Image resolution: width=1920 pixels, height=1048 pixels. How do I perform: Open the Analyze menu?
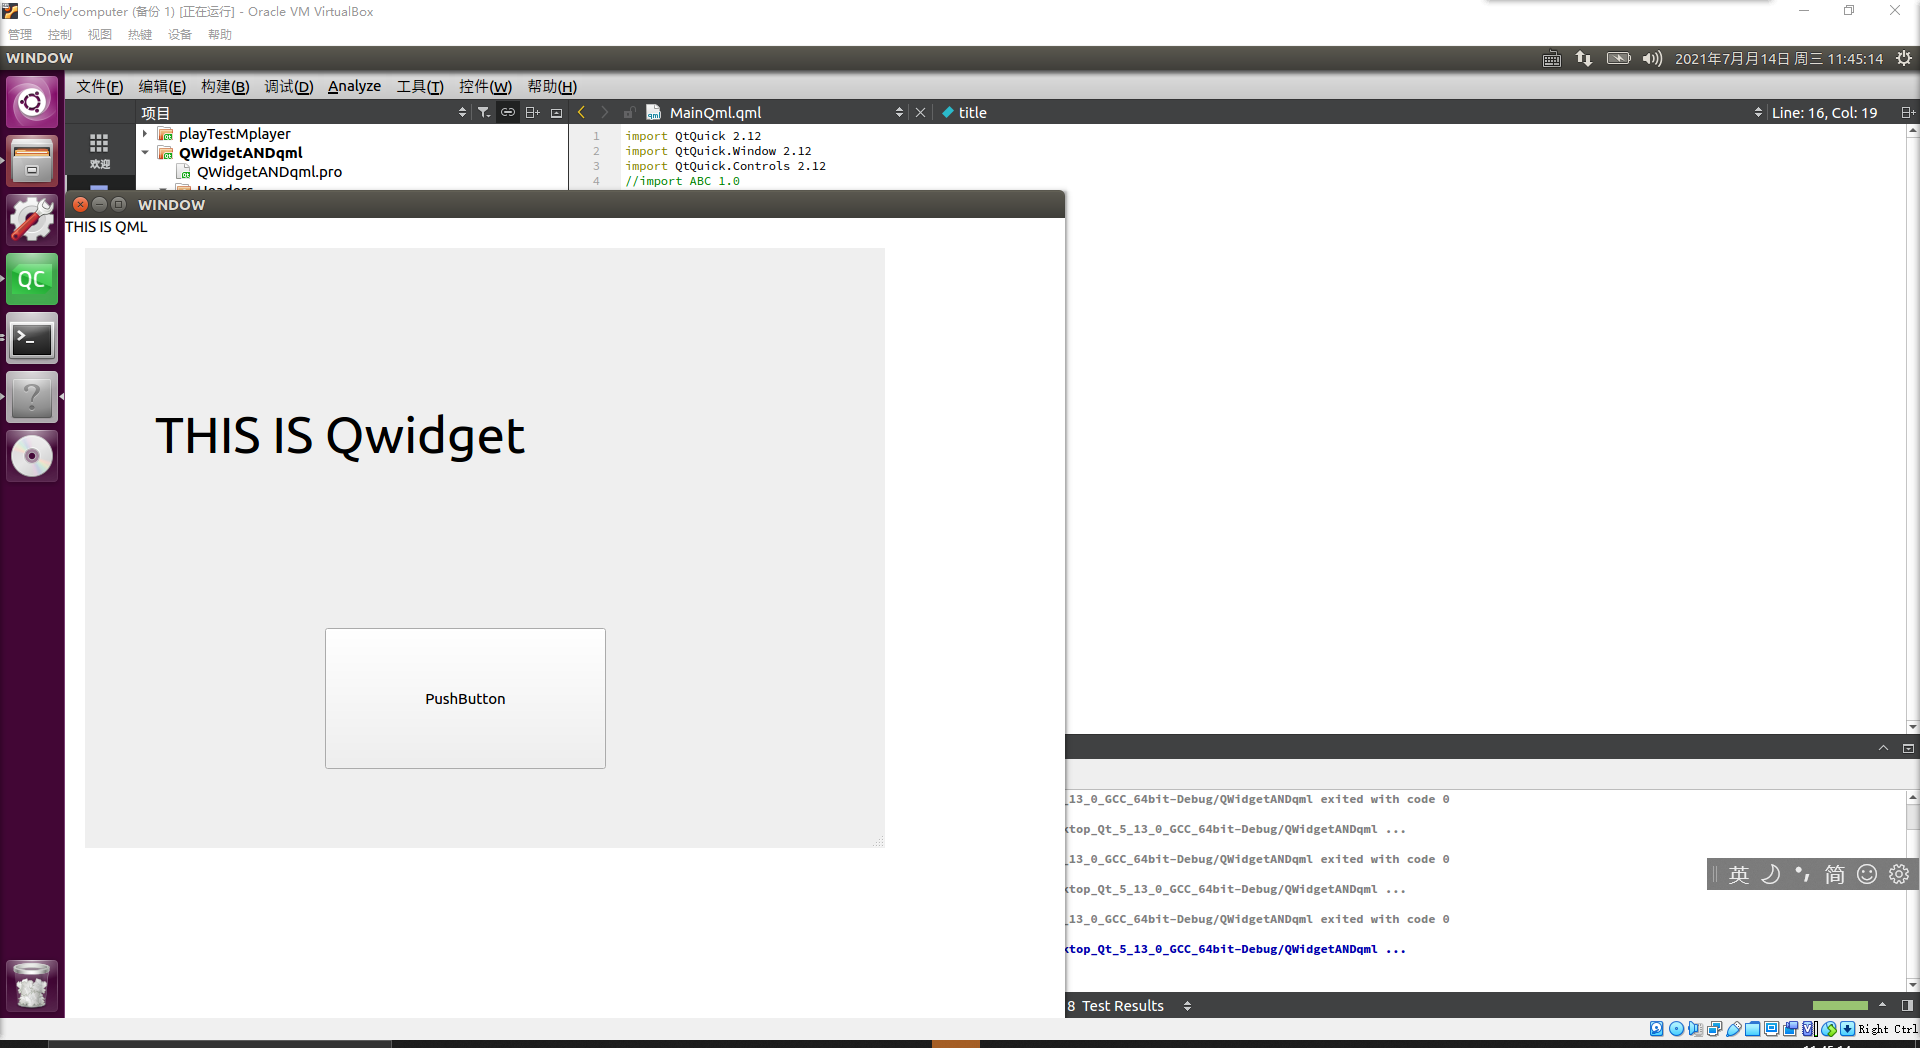[x=353, y=86]
